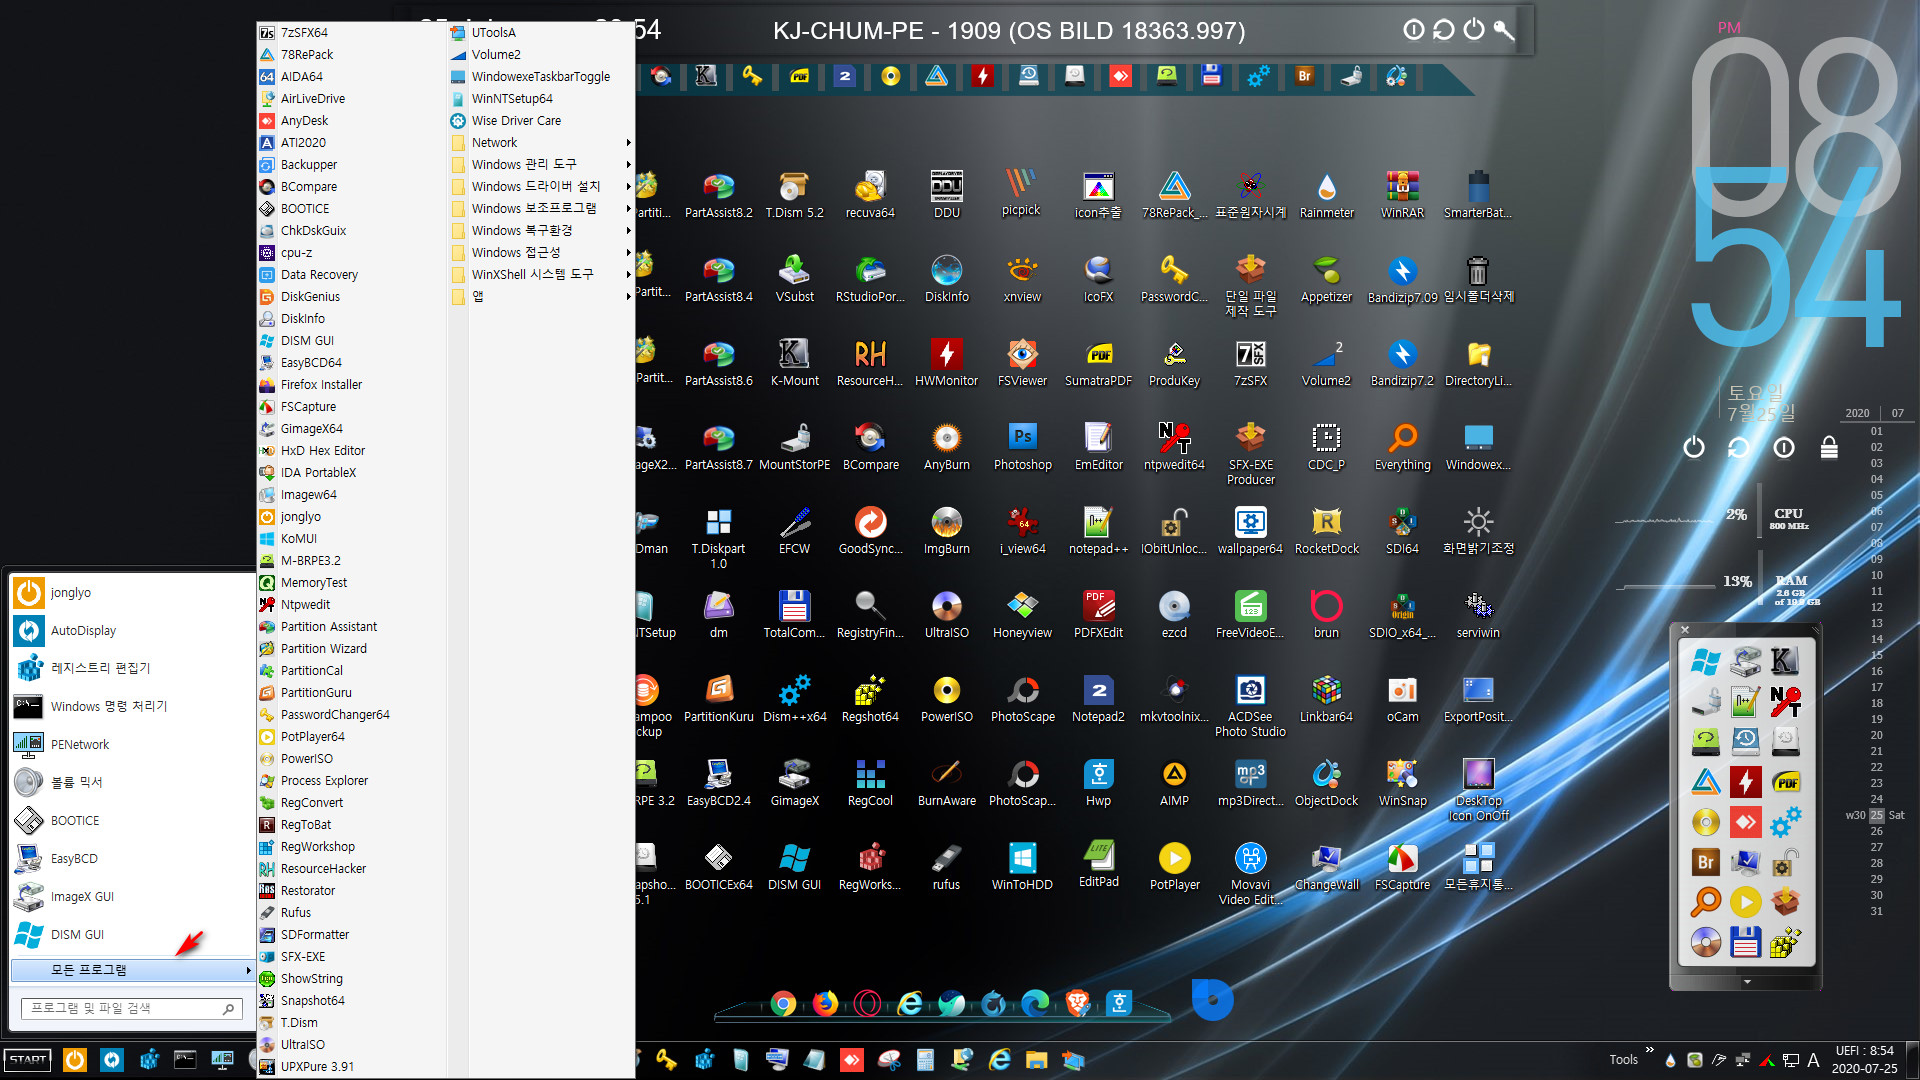Launch rufus desktop icon
This screenshot has height=1080, width=1920.
946,866
